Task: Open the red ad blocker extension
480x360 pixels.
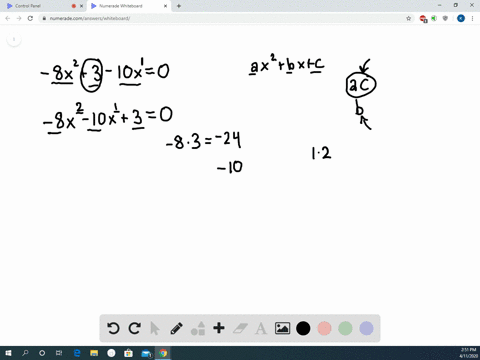Action: [423, 19]
